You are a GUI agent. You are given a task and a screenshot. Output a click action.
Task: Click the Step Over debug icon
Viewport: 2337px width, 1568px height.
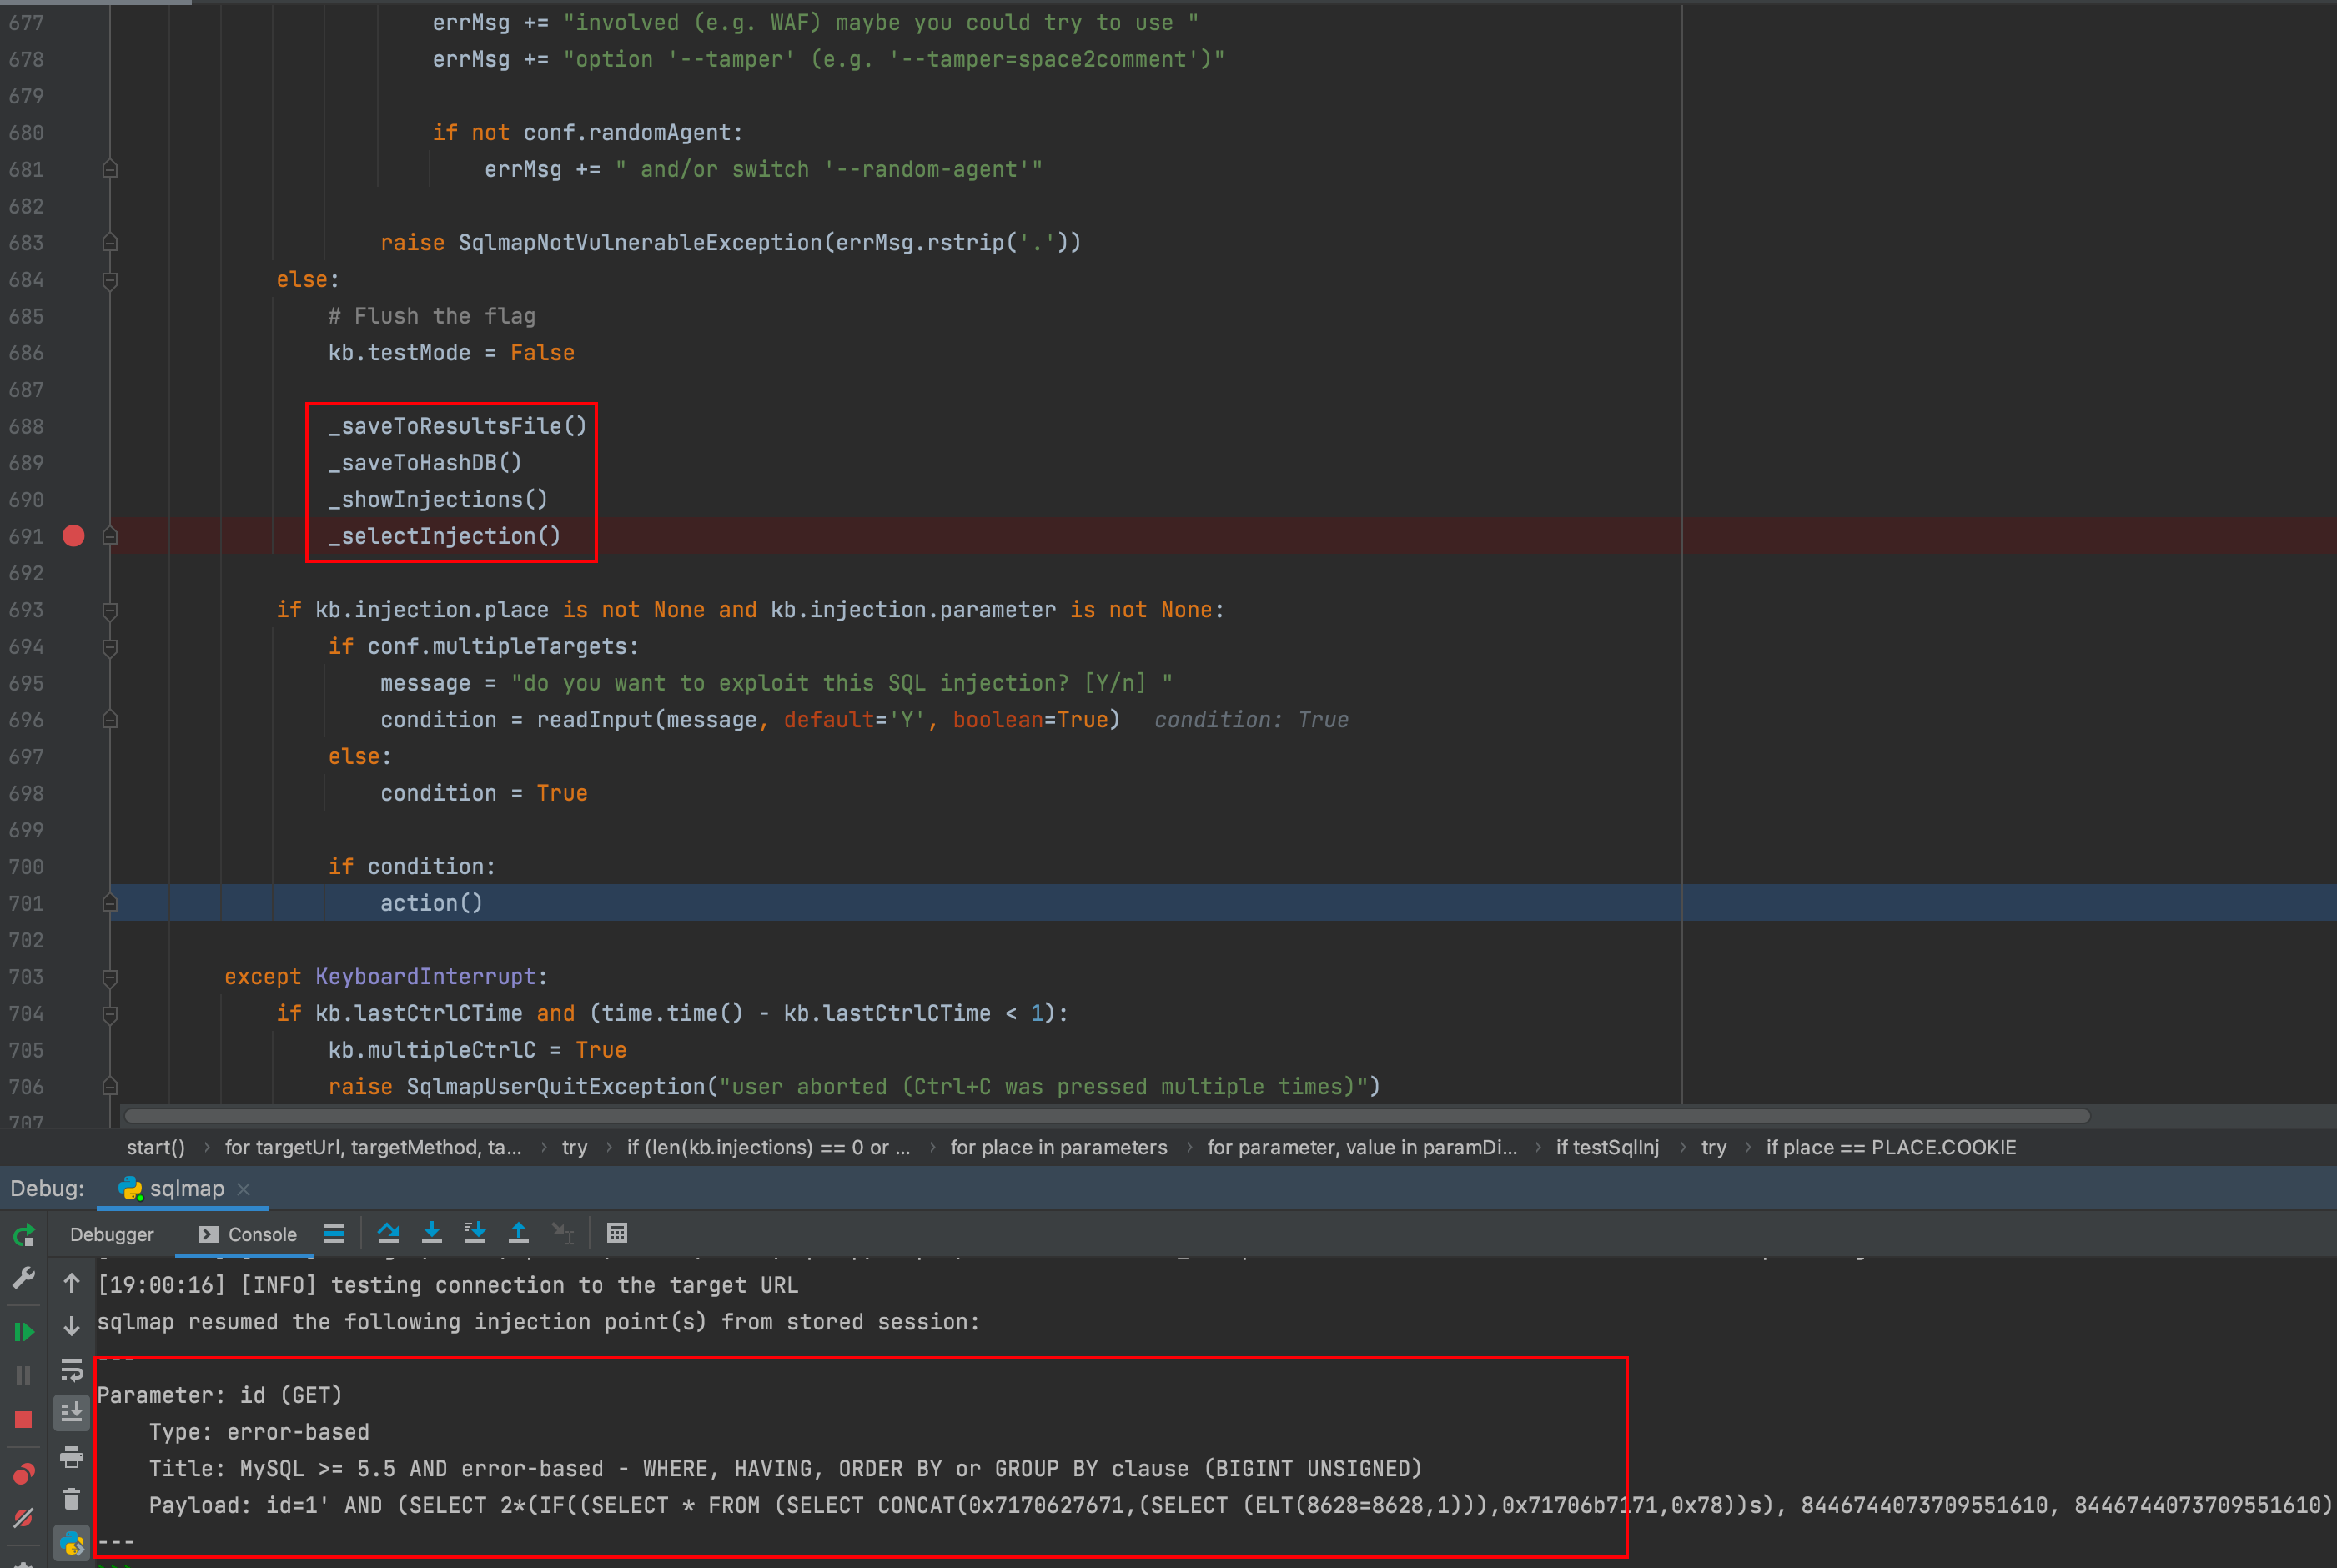[388, 1233]
